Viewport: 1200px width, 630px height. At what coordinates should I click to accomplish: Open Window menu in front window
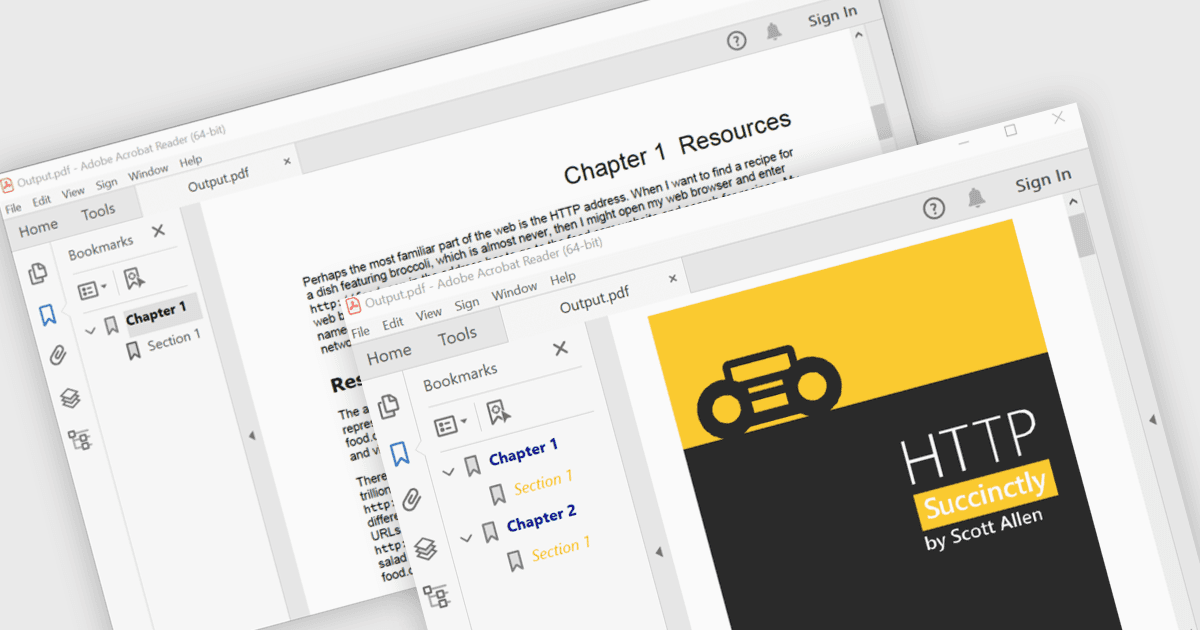coord(515,290)
